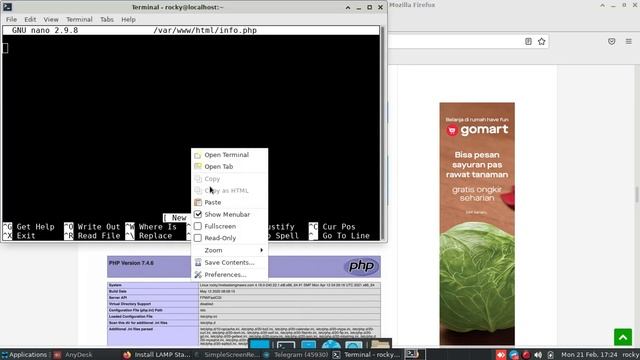The width and height of the screenshot is (640, 360).
Task: Click the Telegram tray icon
Action: click(x=514, y=355)
